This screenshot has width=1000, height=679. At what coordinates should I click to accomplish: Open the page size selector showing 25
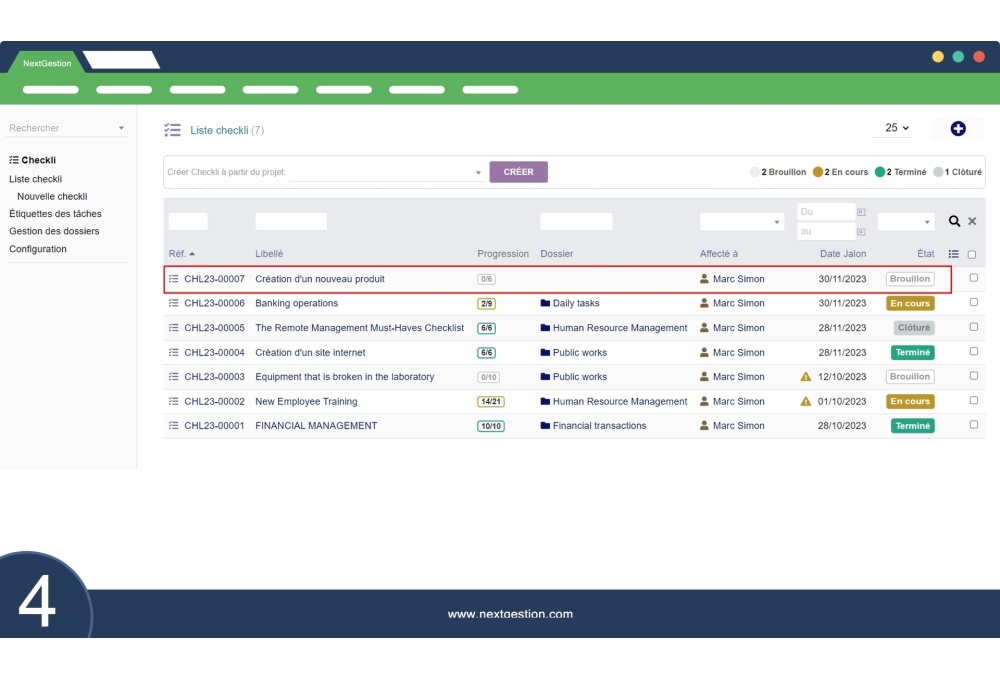[x=891, y=128]
